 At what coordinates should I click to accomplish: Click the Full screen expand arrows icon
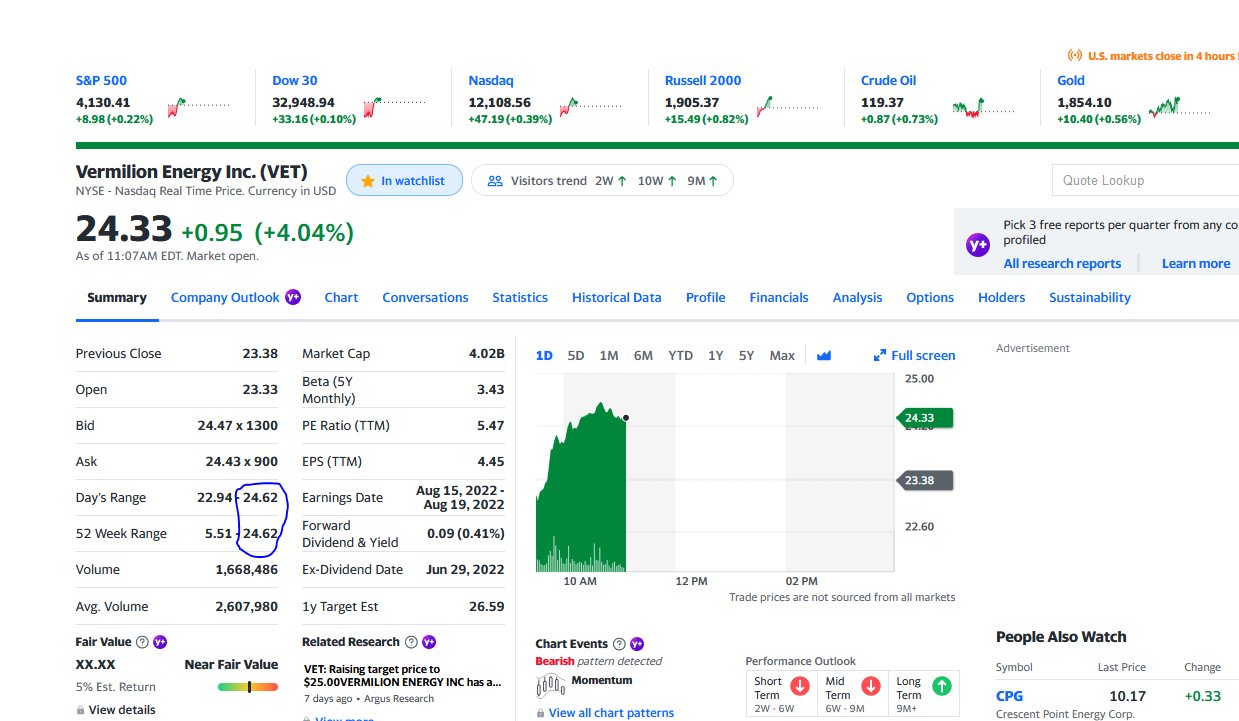click(880, 355)
